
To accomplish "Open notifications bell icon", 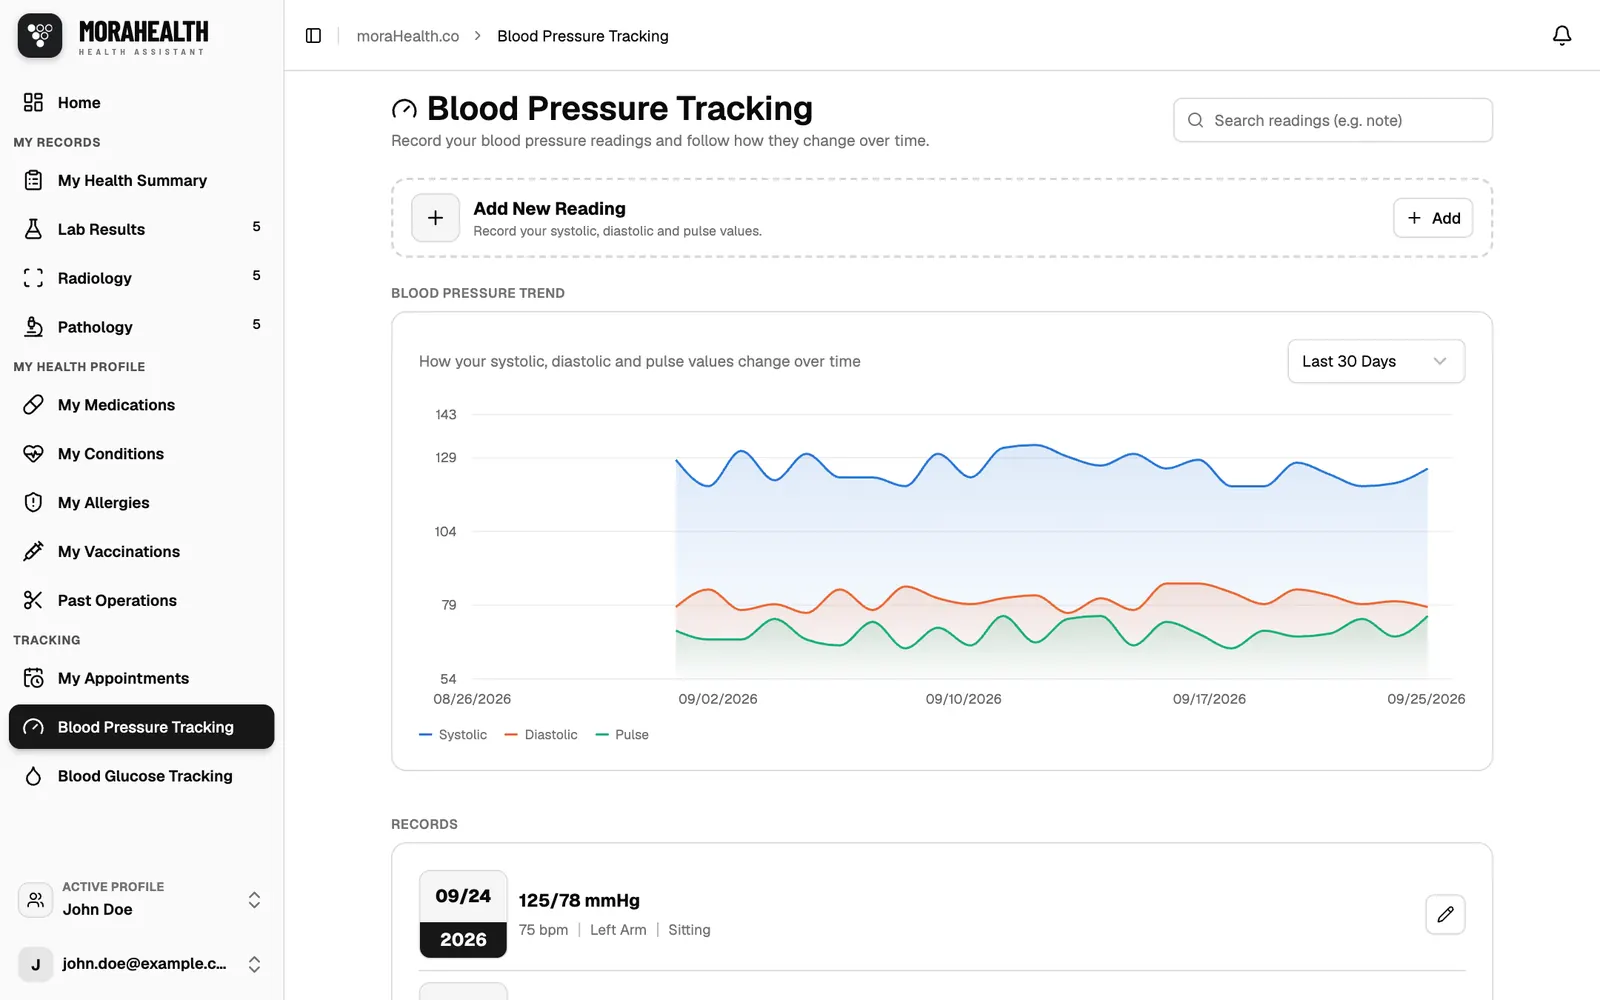I will 1561,36.
